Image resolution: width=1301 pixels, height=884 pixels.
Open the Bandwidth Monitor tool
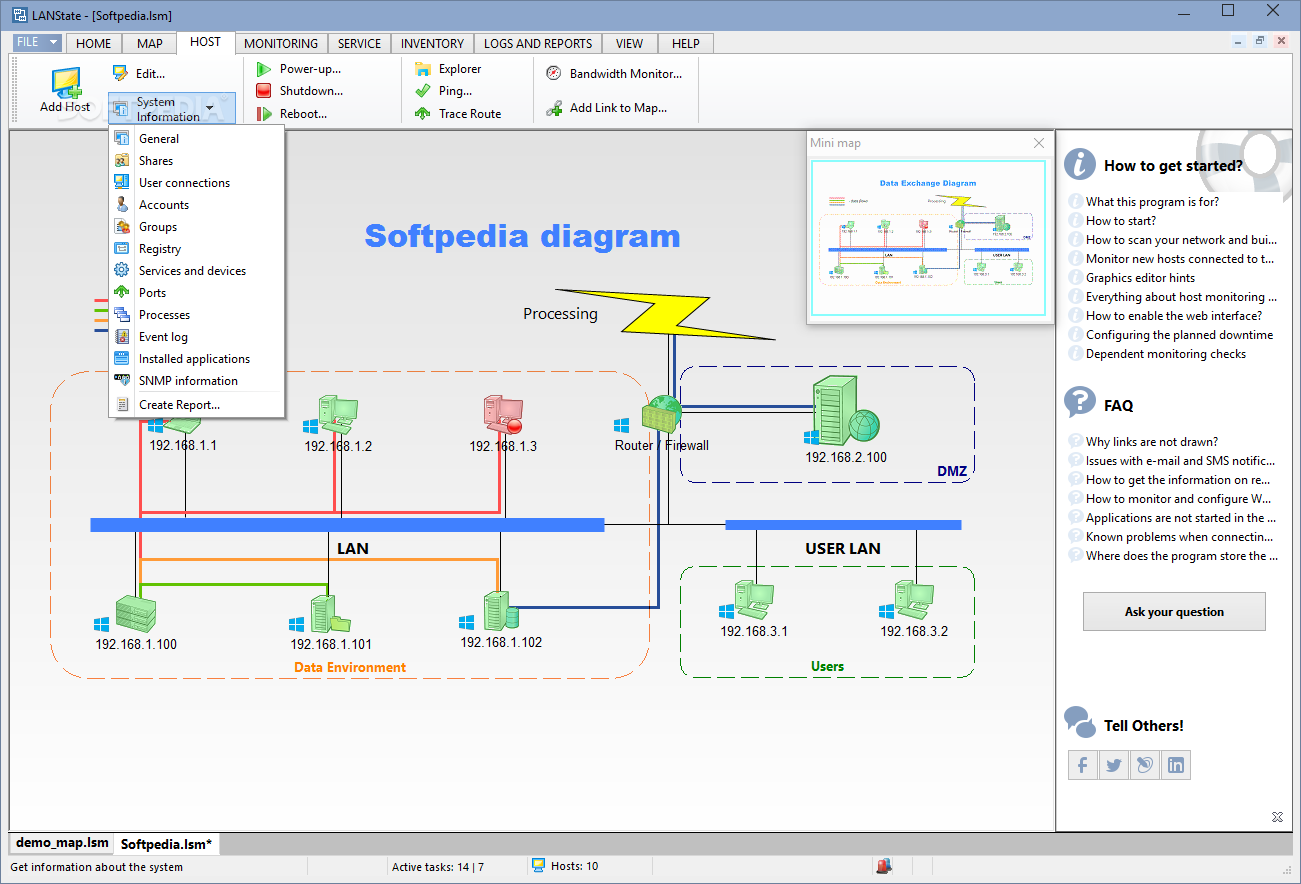(x=614, y=73)
